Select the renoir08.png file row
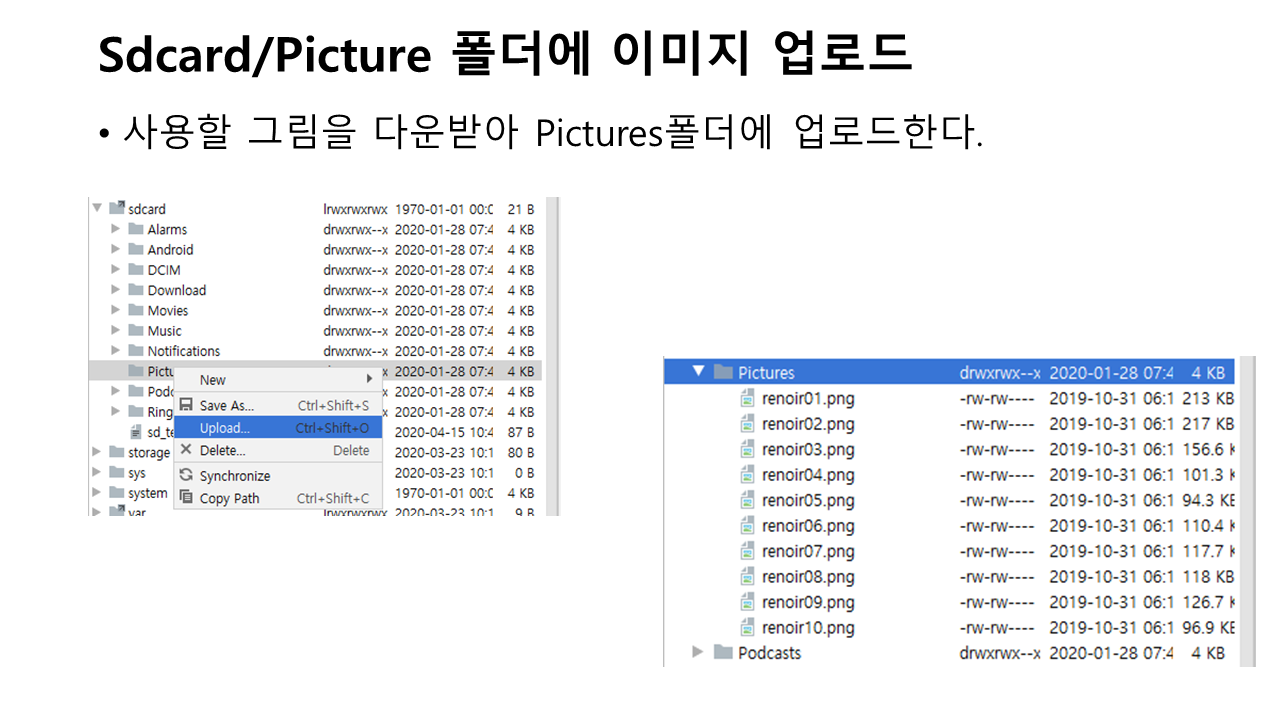 808,577
